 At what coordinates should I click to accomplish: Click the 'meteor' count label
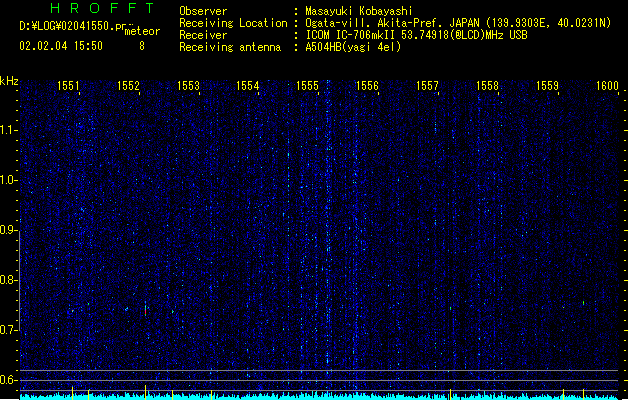[142, 31]
